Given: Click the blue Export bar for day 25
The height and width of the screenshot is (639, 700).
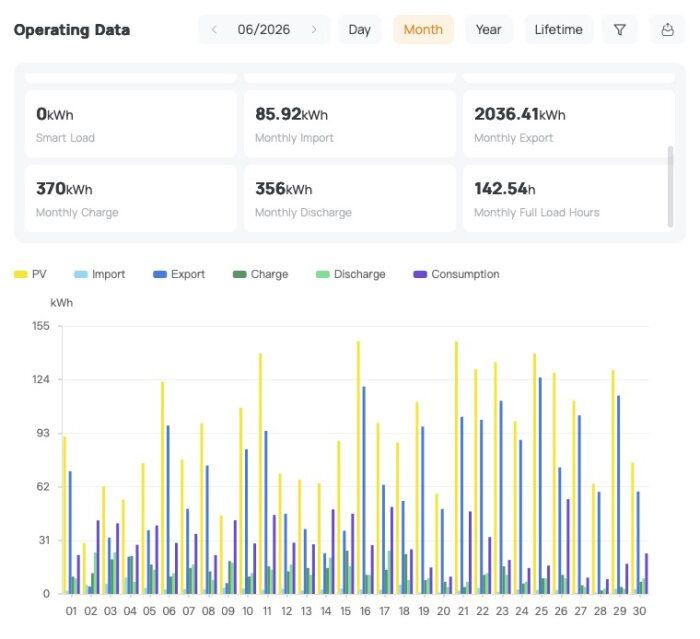Looking at the screenshot, I should coord(540,485).
